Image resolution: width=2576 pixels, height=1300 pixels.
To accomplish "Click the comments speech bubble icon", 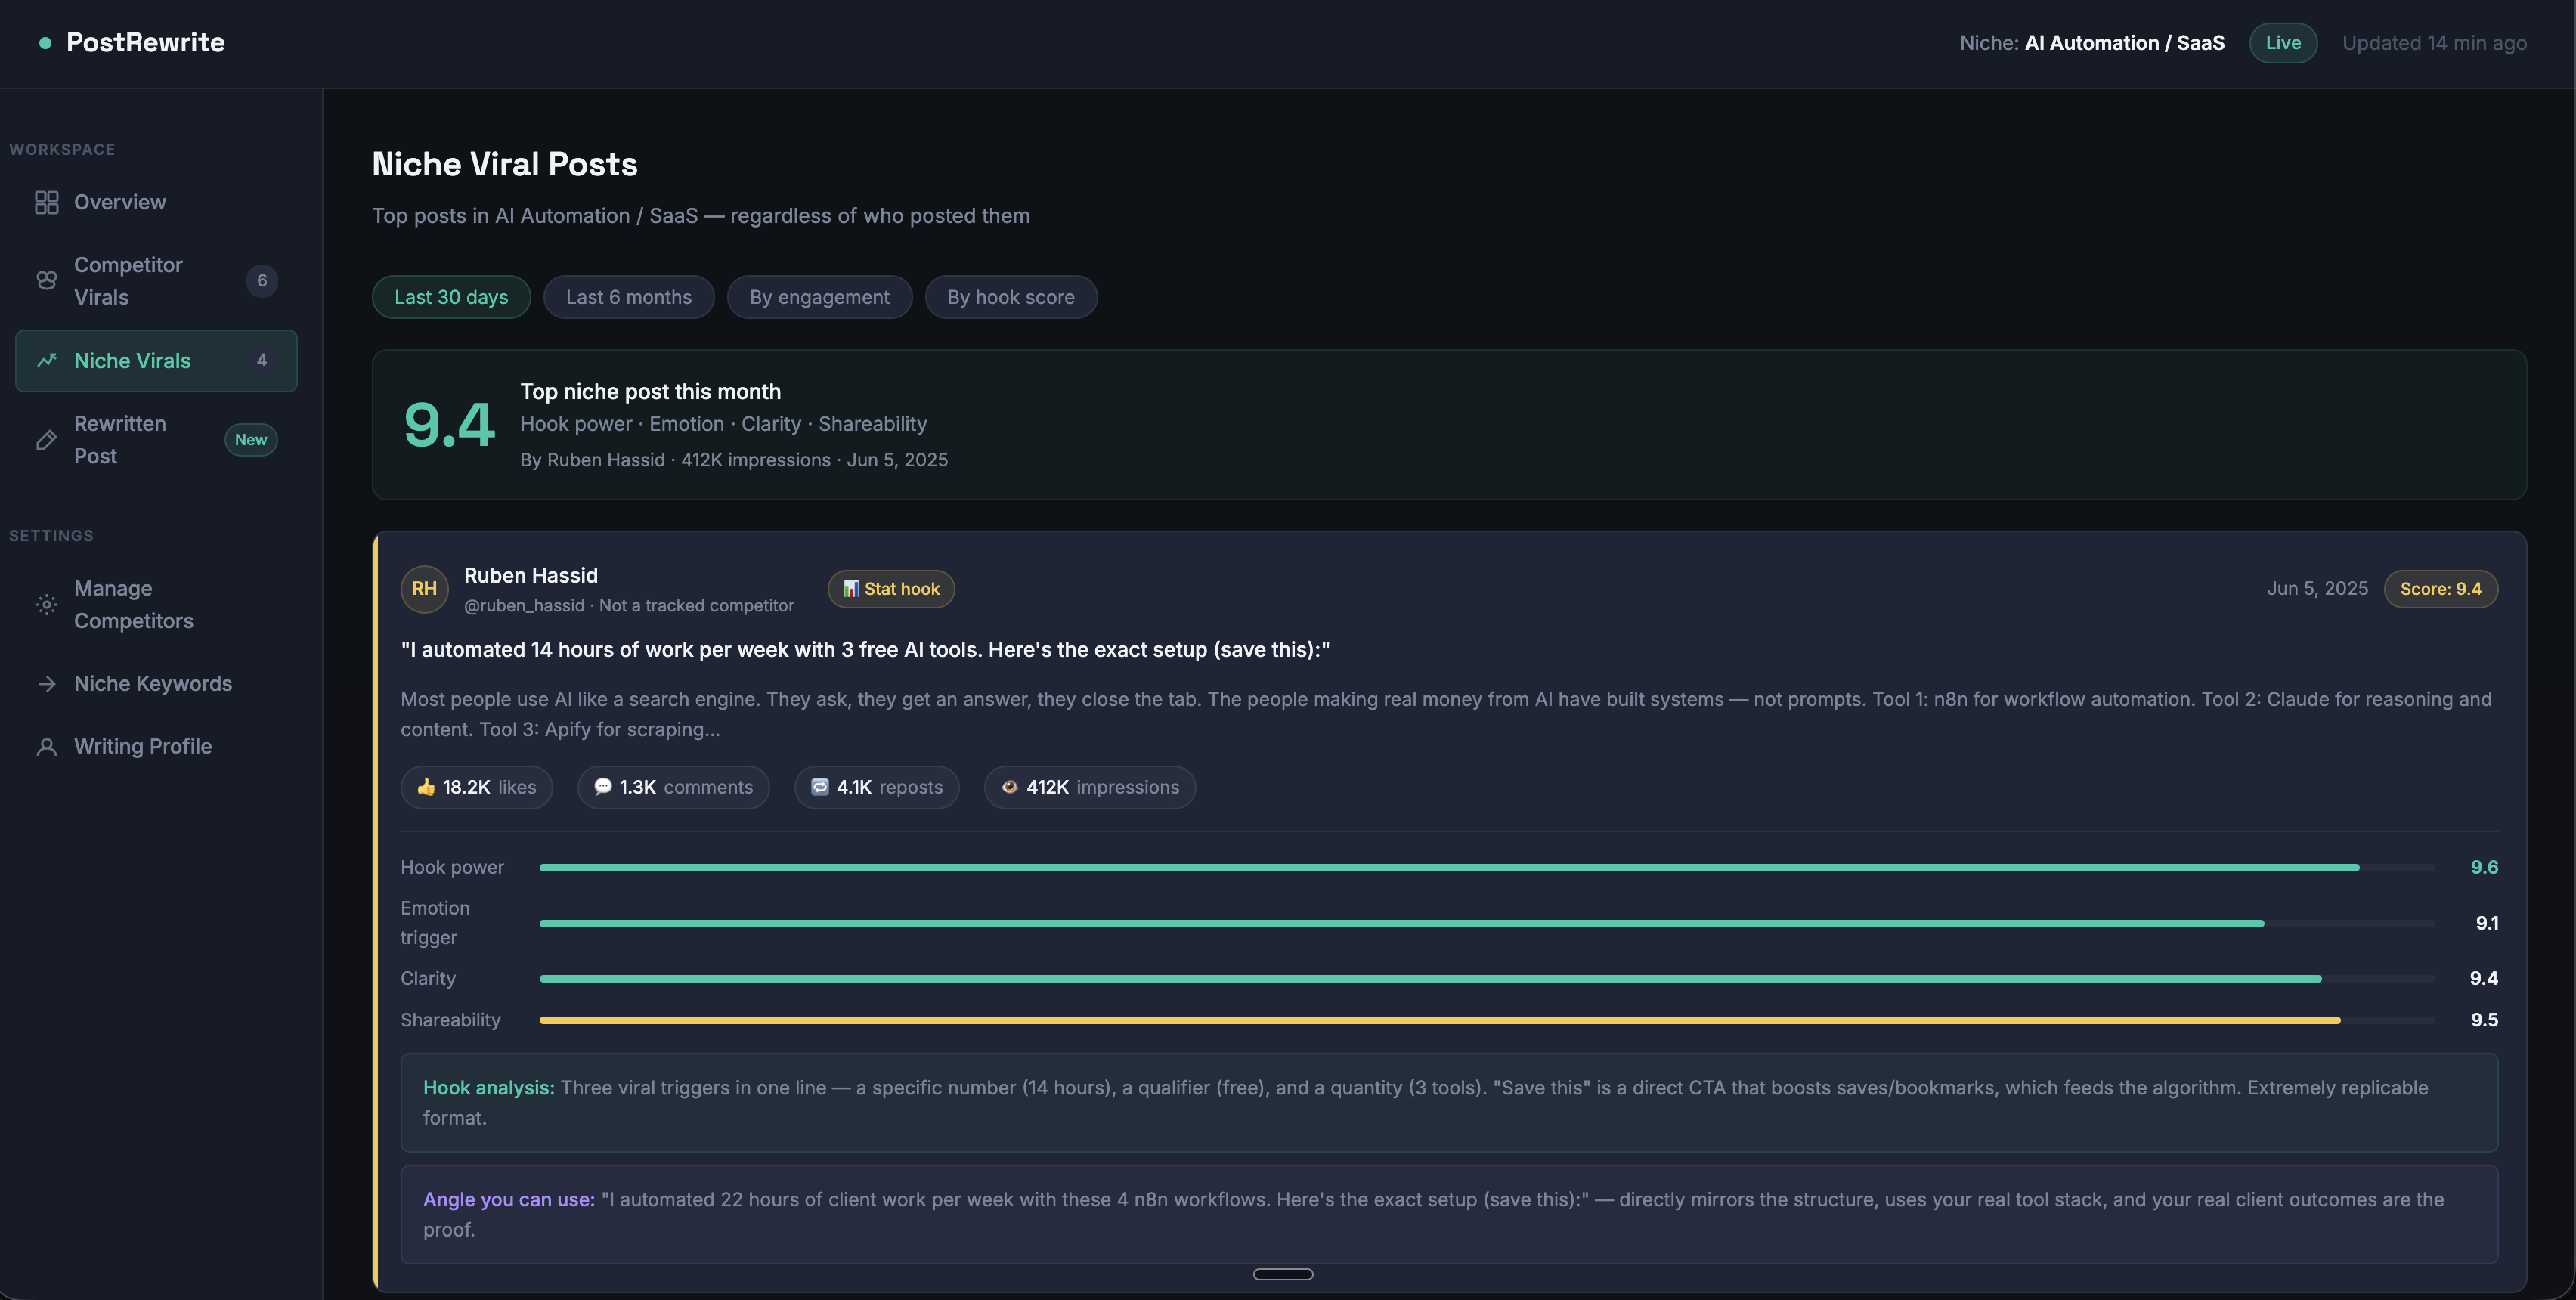I will click(x=603, y=787).
